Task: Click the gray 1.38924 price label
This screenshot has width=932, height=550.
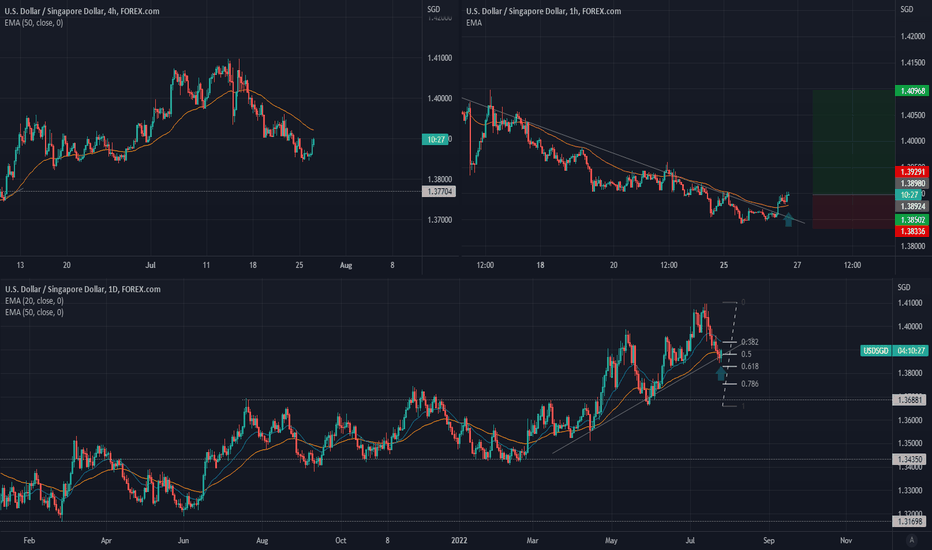Action: point(912,206)
